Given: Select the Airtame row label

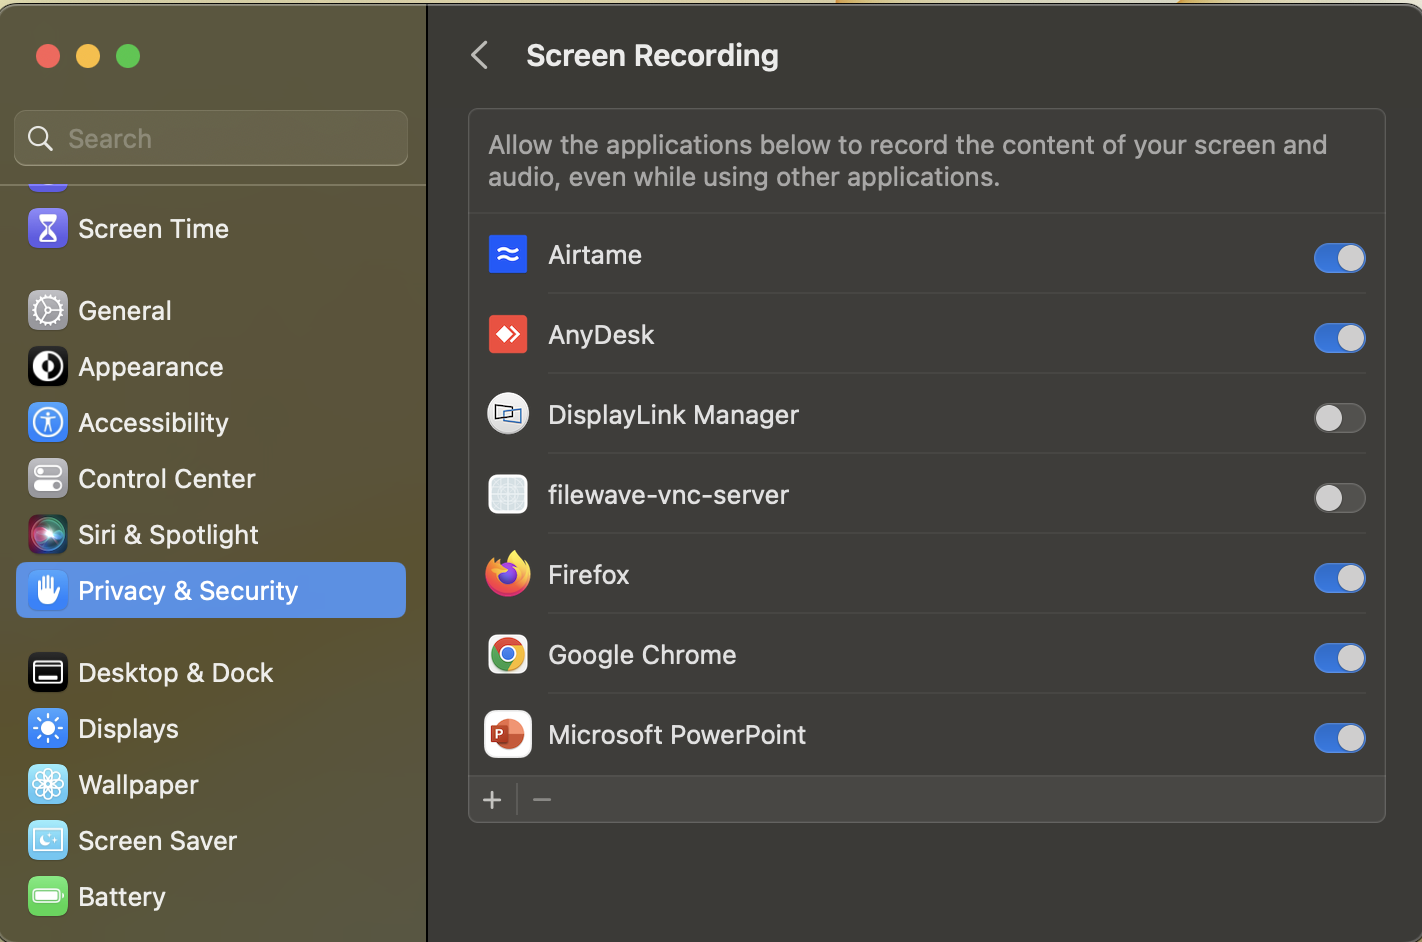Looking at the screenshot, I should (595, 255).
